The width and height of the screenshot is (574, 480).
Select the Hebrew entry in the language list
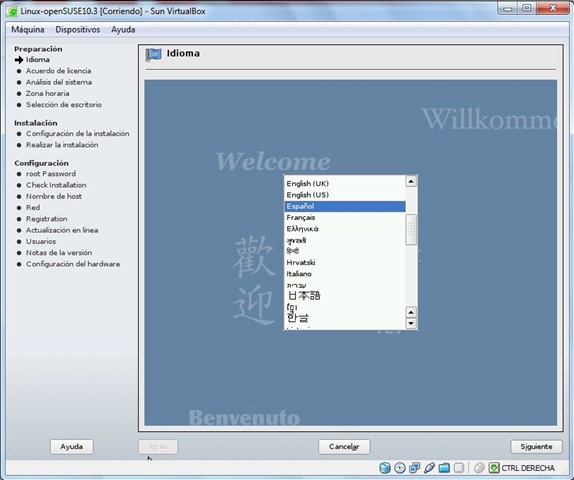click(x=345, y=285)
